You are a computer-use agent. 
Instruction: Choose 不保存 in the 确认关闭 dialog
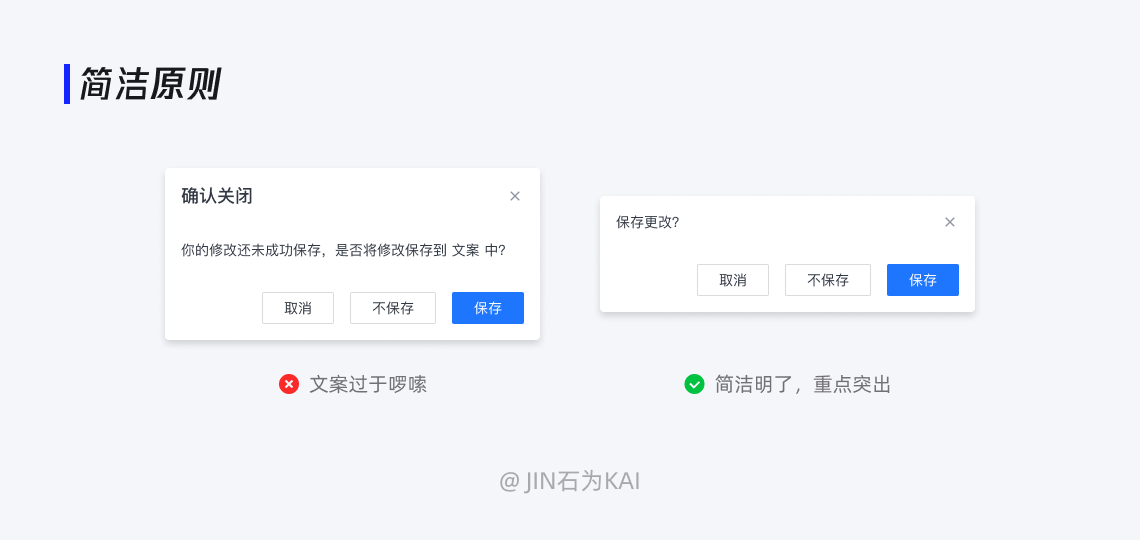(x=393, y=308)
